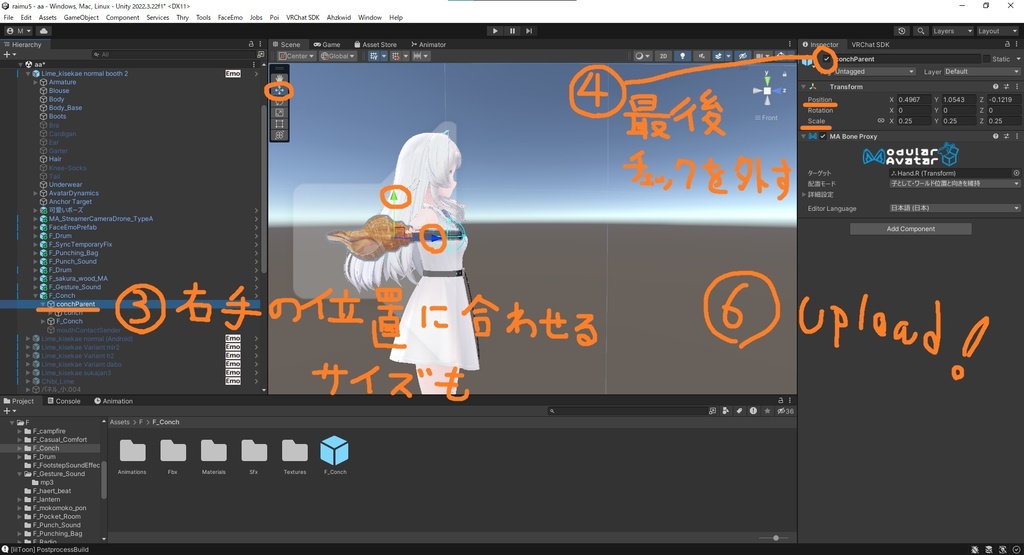Toggle grid snapping icon
The width and height of the screenshot is (1024, 555).
point(398,56)
